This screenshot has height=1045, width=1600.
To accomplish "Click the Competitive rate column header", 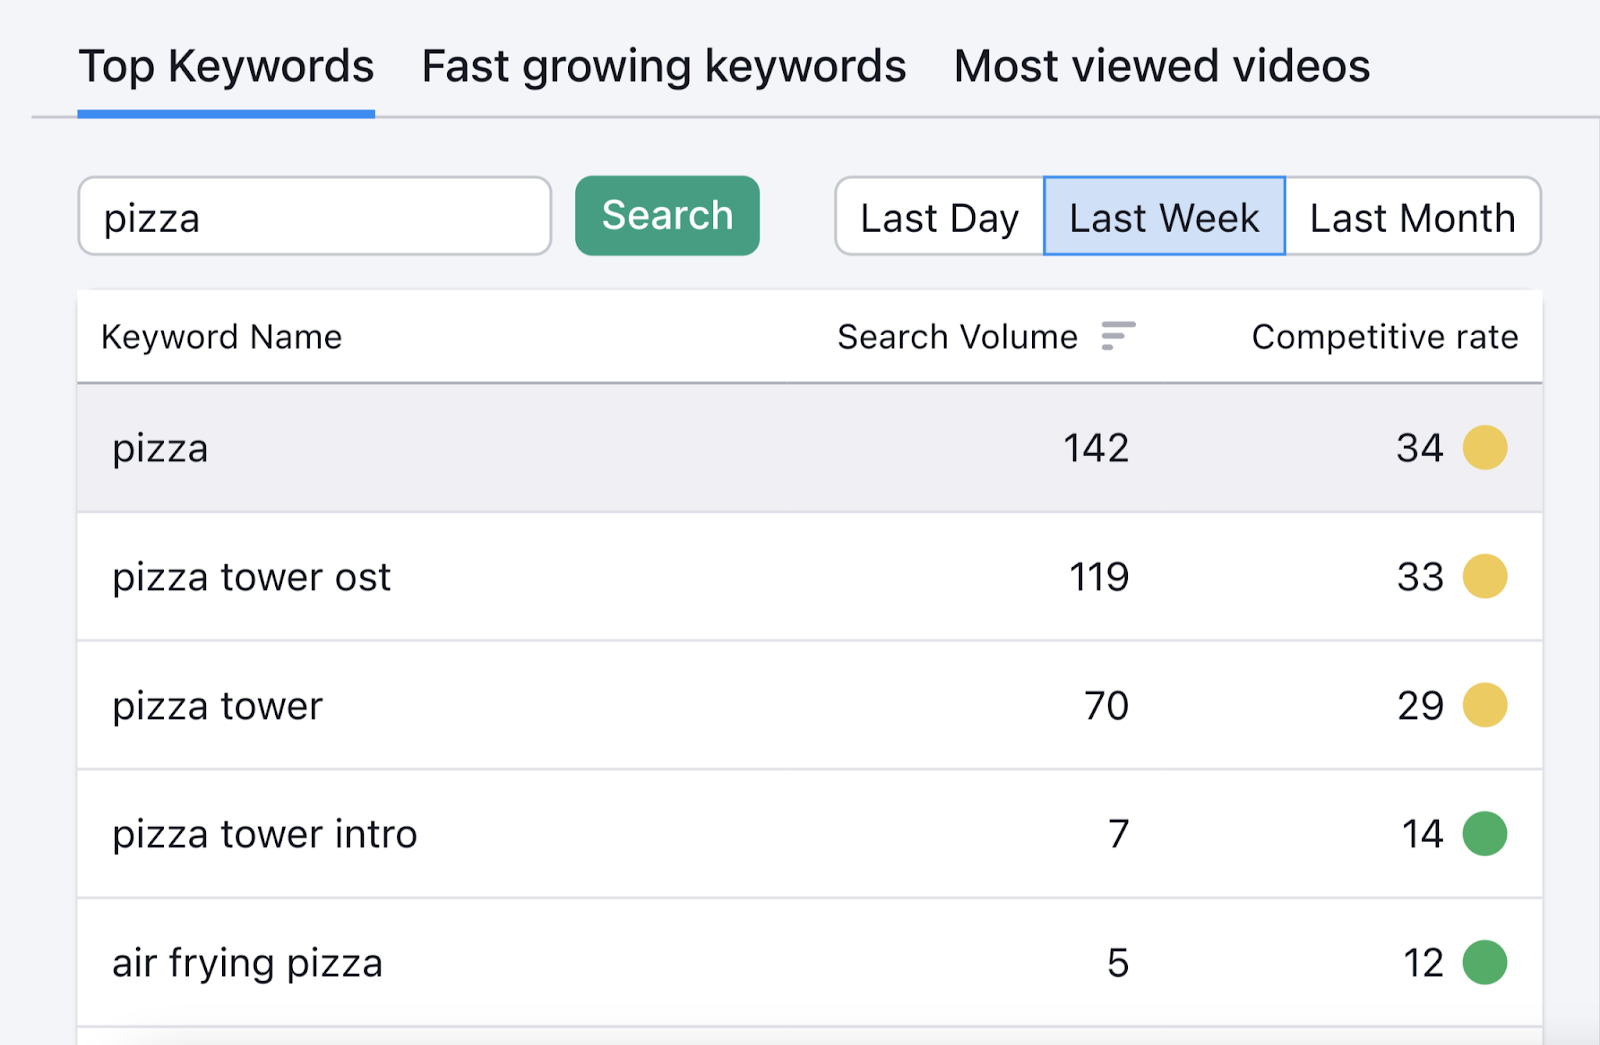I will click(x=1384, y=337).
